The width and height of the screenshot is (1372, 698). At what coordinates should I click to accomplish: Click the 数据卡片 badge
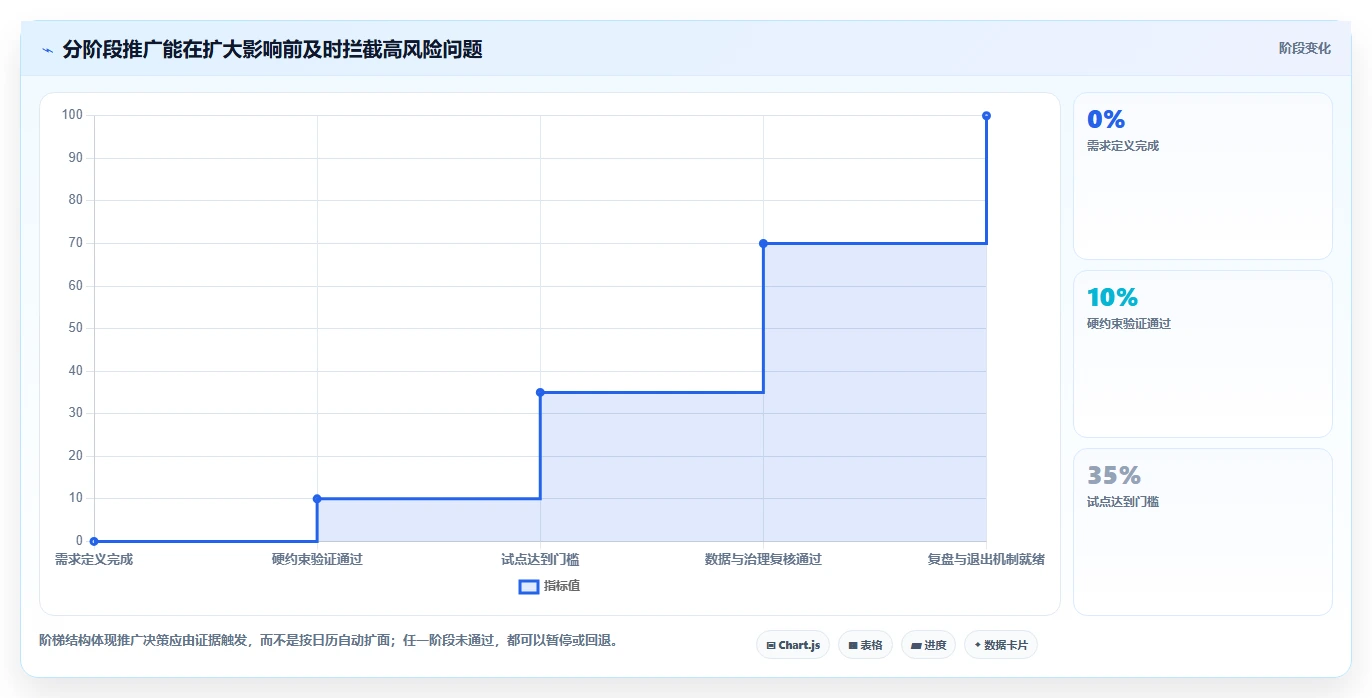point(1001,645)
